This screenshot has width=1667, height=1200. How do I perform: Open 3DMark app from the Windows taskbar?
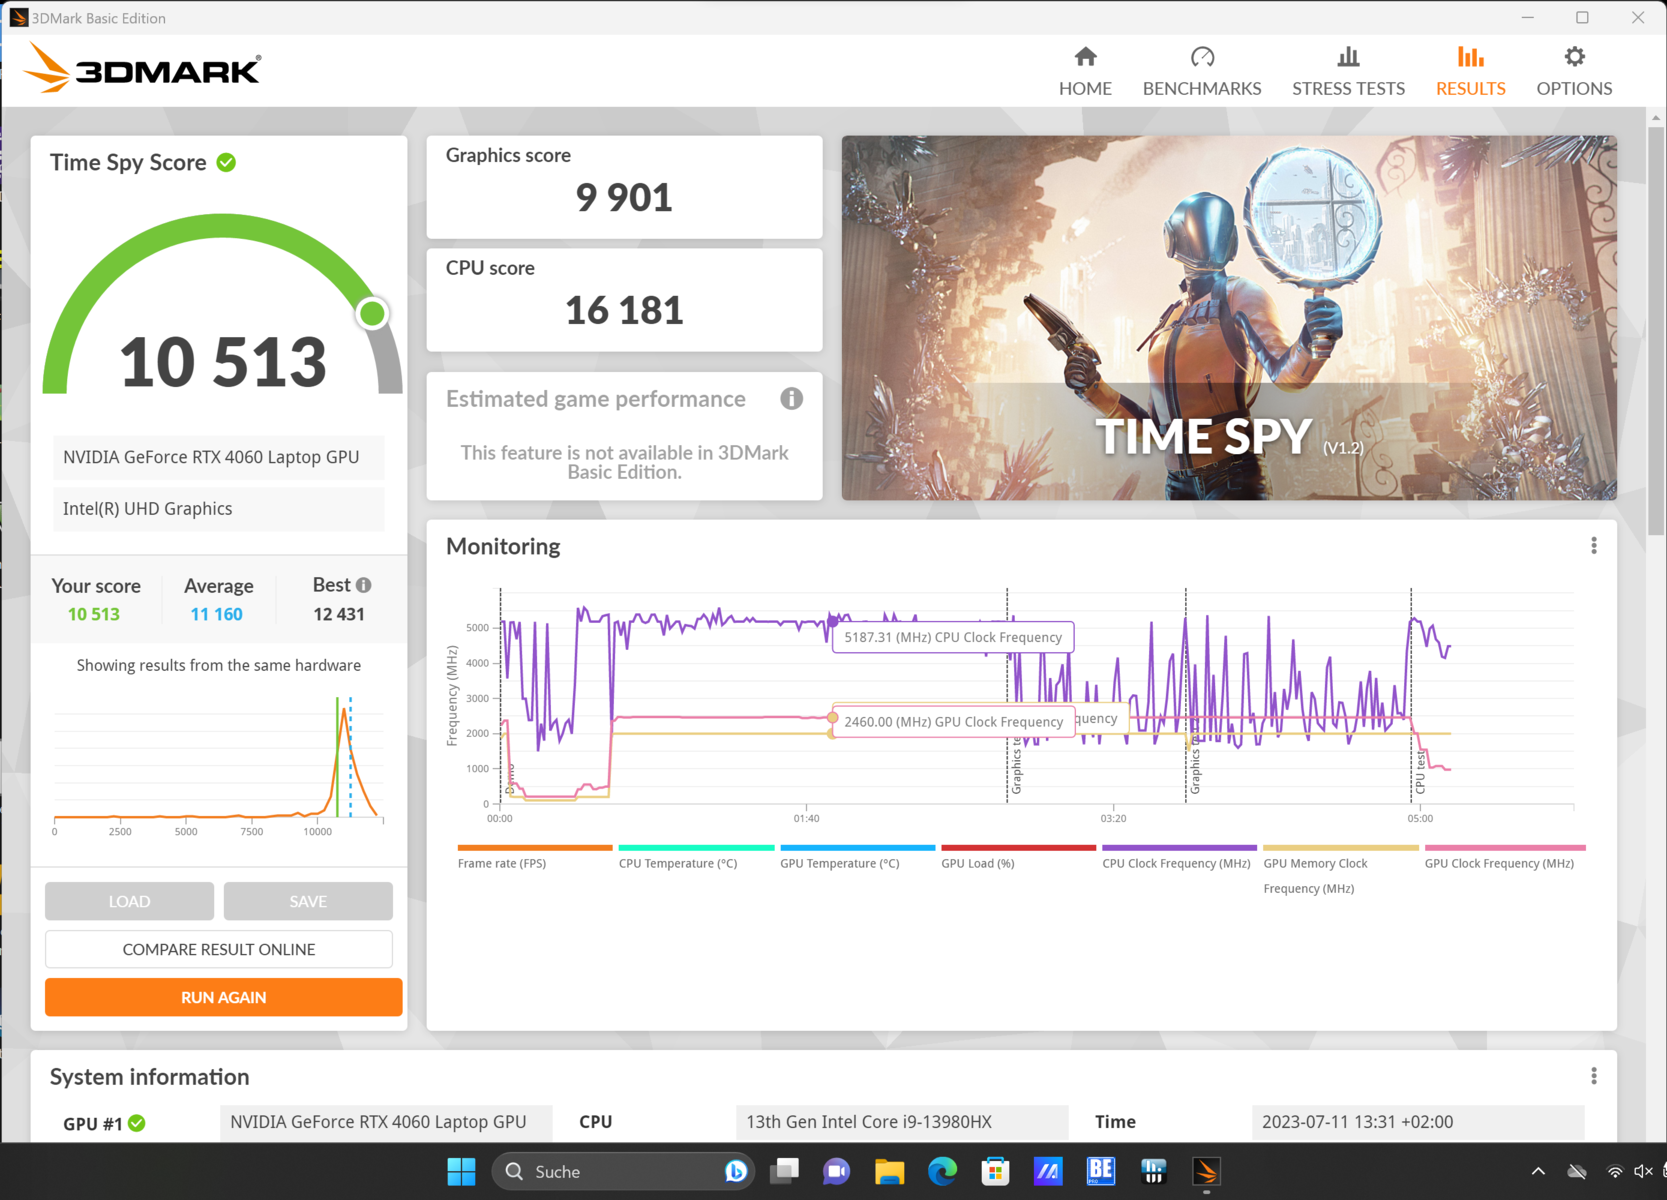coord(1206,1171)
